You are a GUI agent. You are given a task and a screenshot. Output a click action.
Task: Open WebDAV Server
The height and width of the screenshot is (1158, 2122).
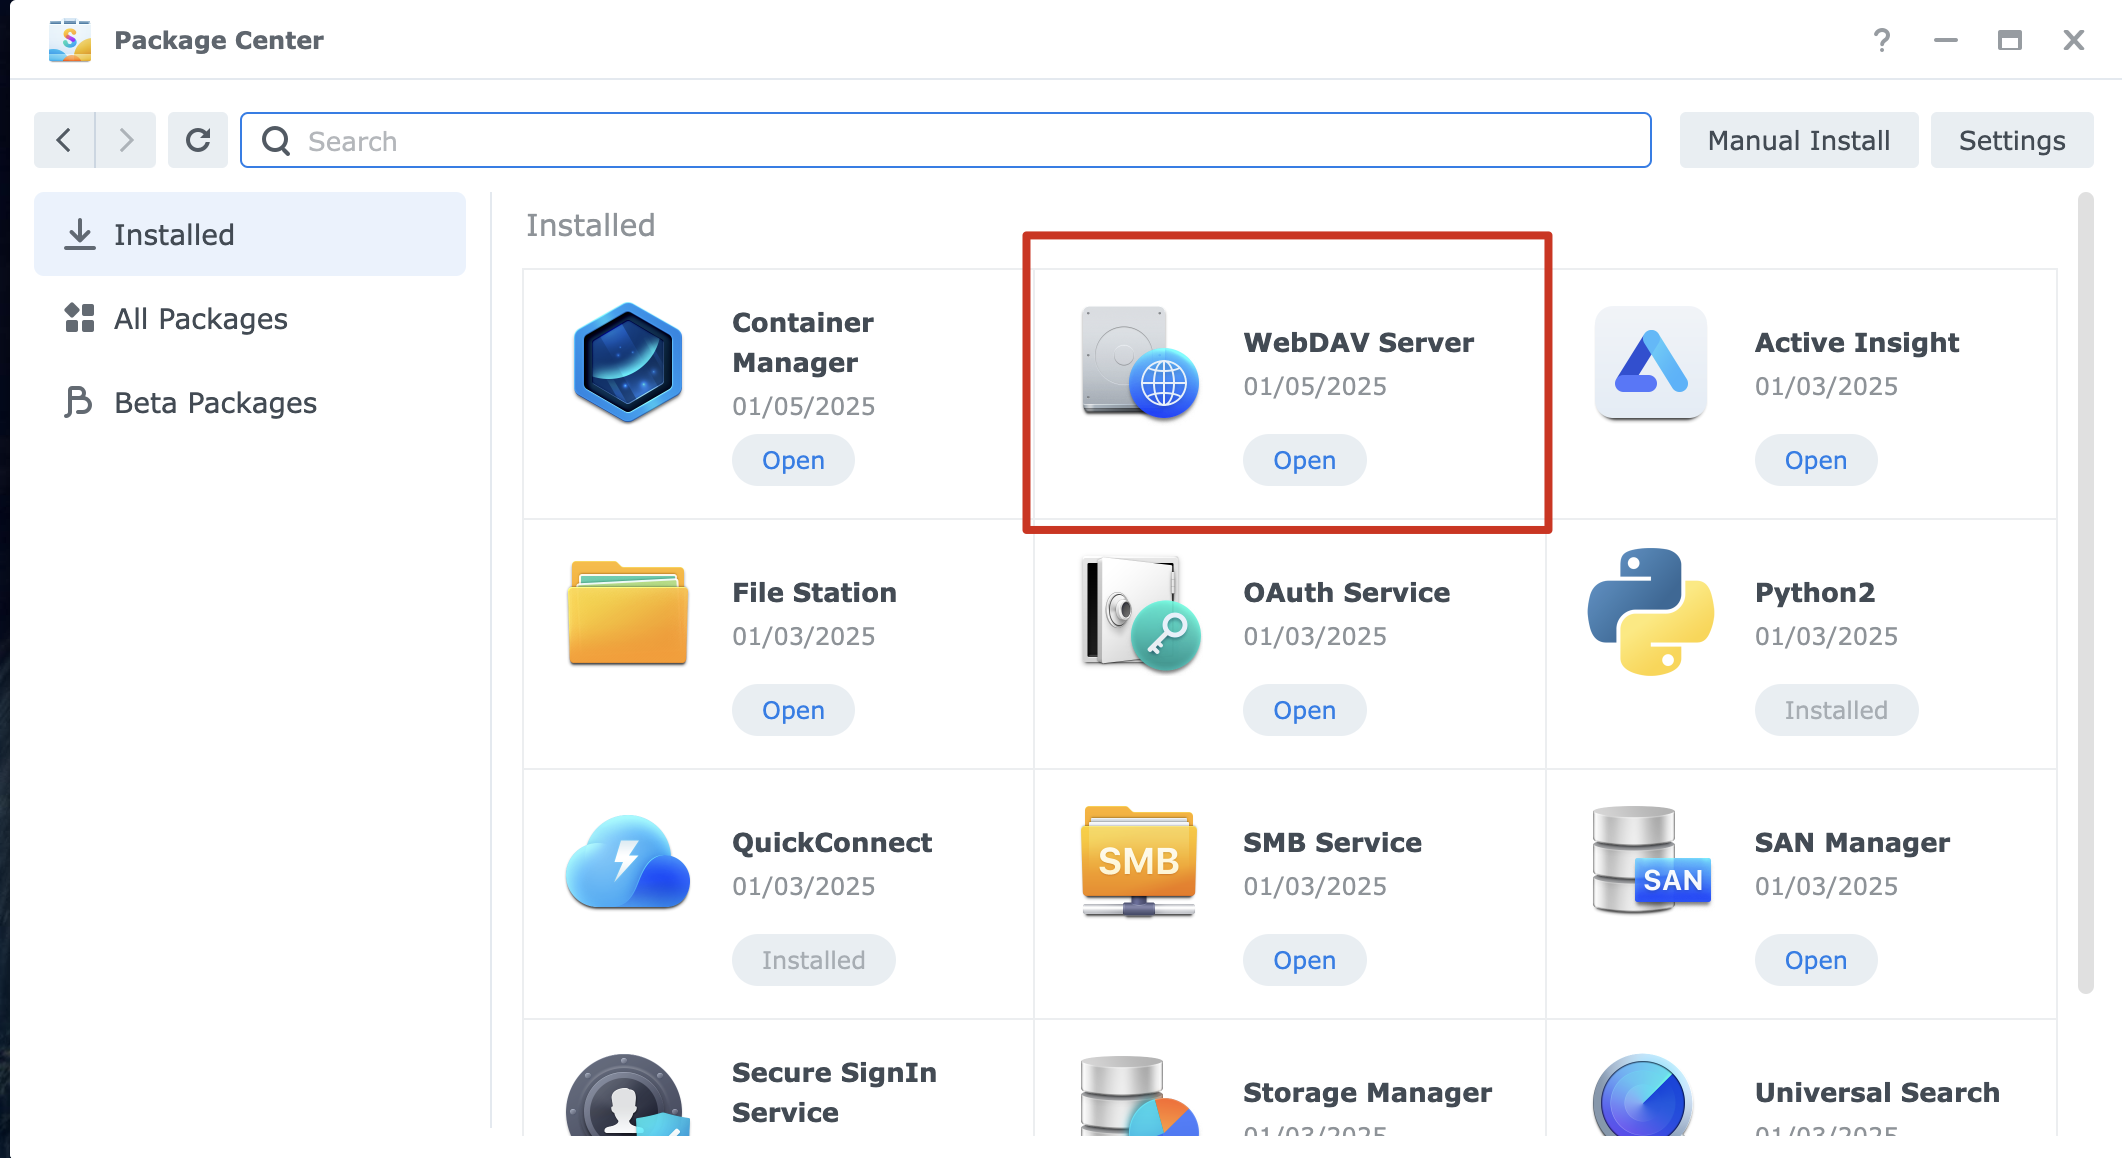1305,460
